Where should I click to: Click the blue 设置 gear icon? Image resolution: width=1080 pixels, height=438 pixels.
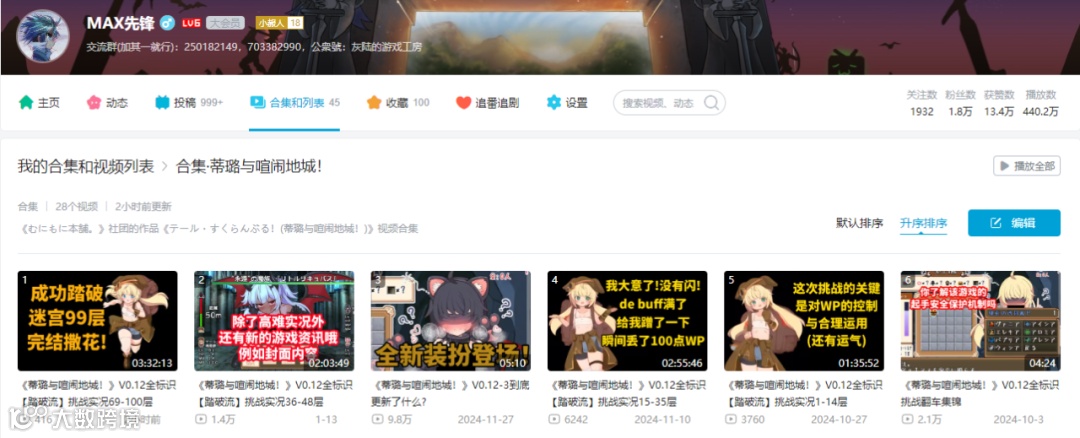click(554, 103)
